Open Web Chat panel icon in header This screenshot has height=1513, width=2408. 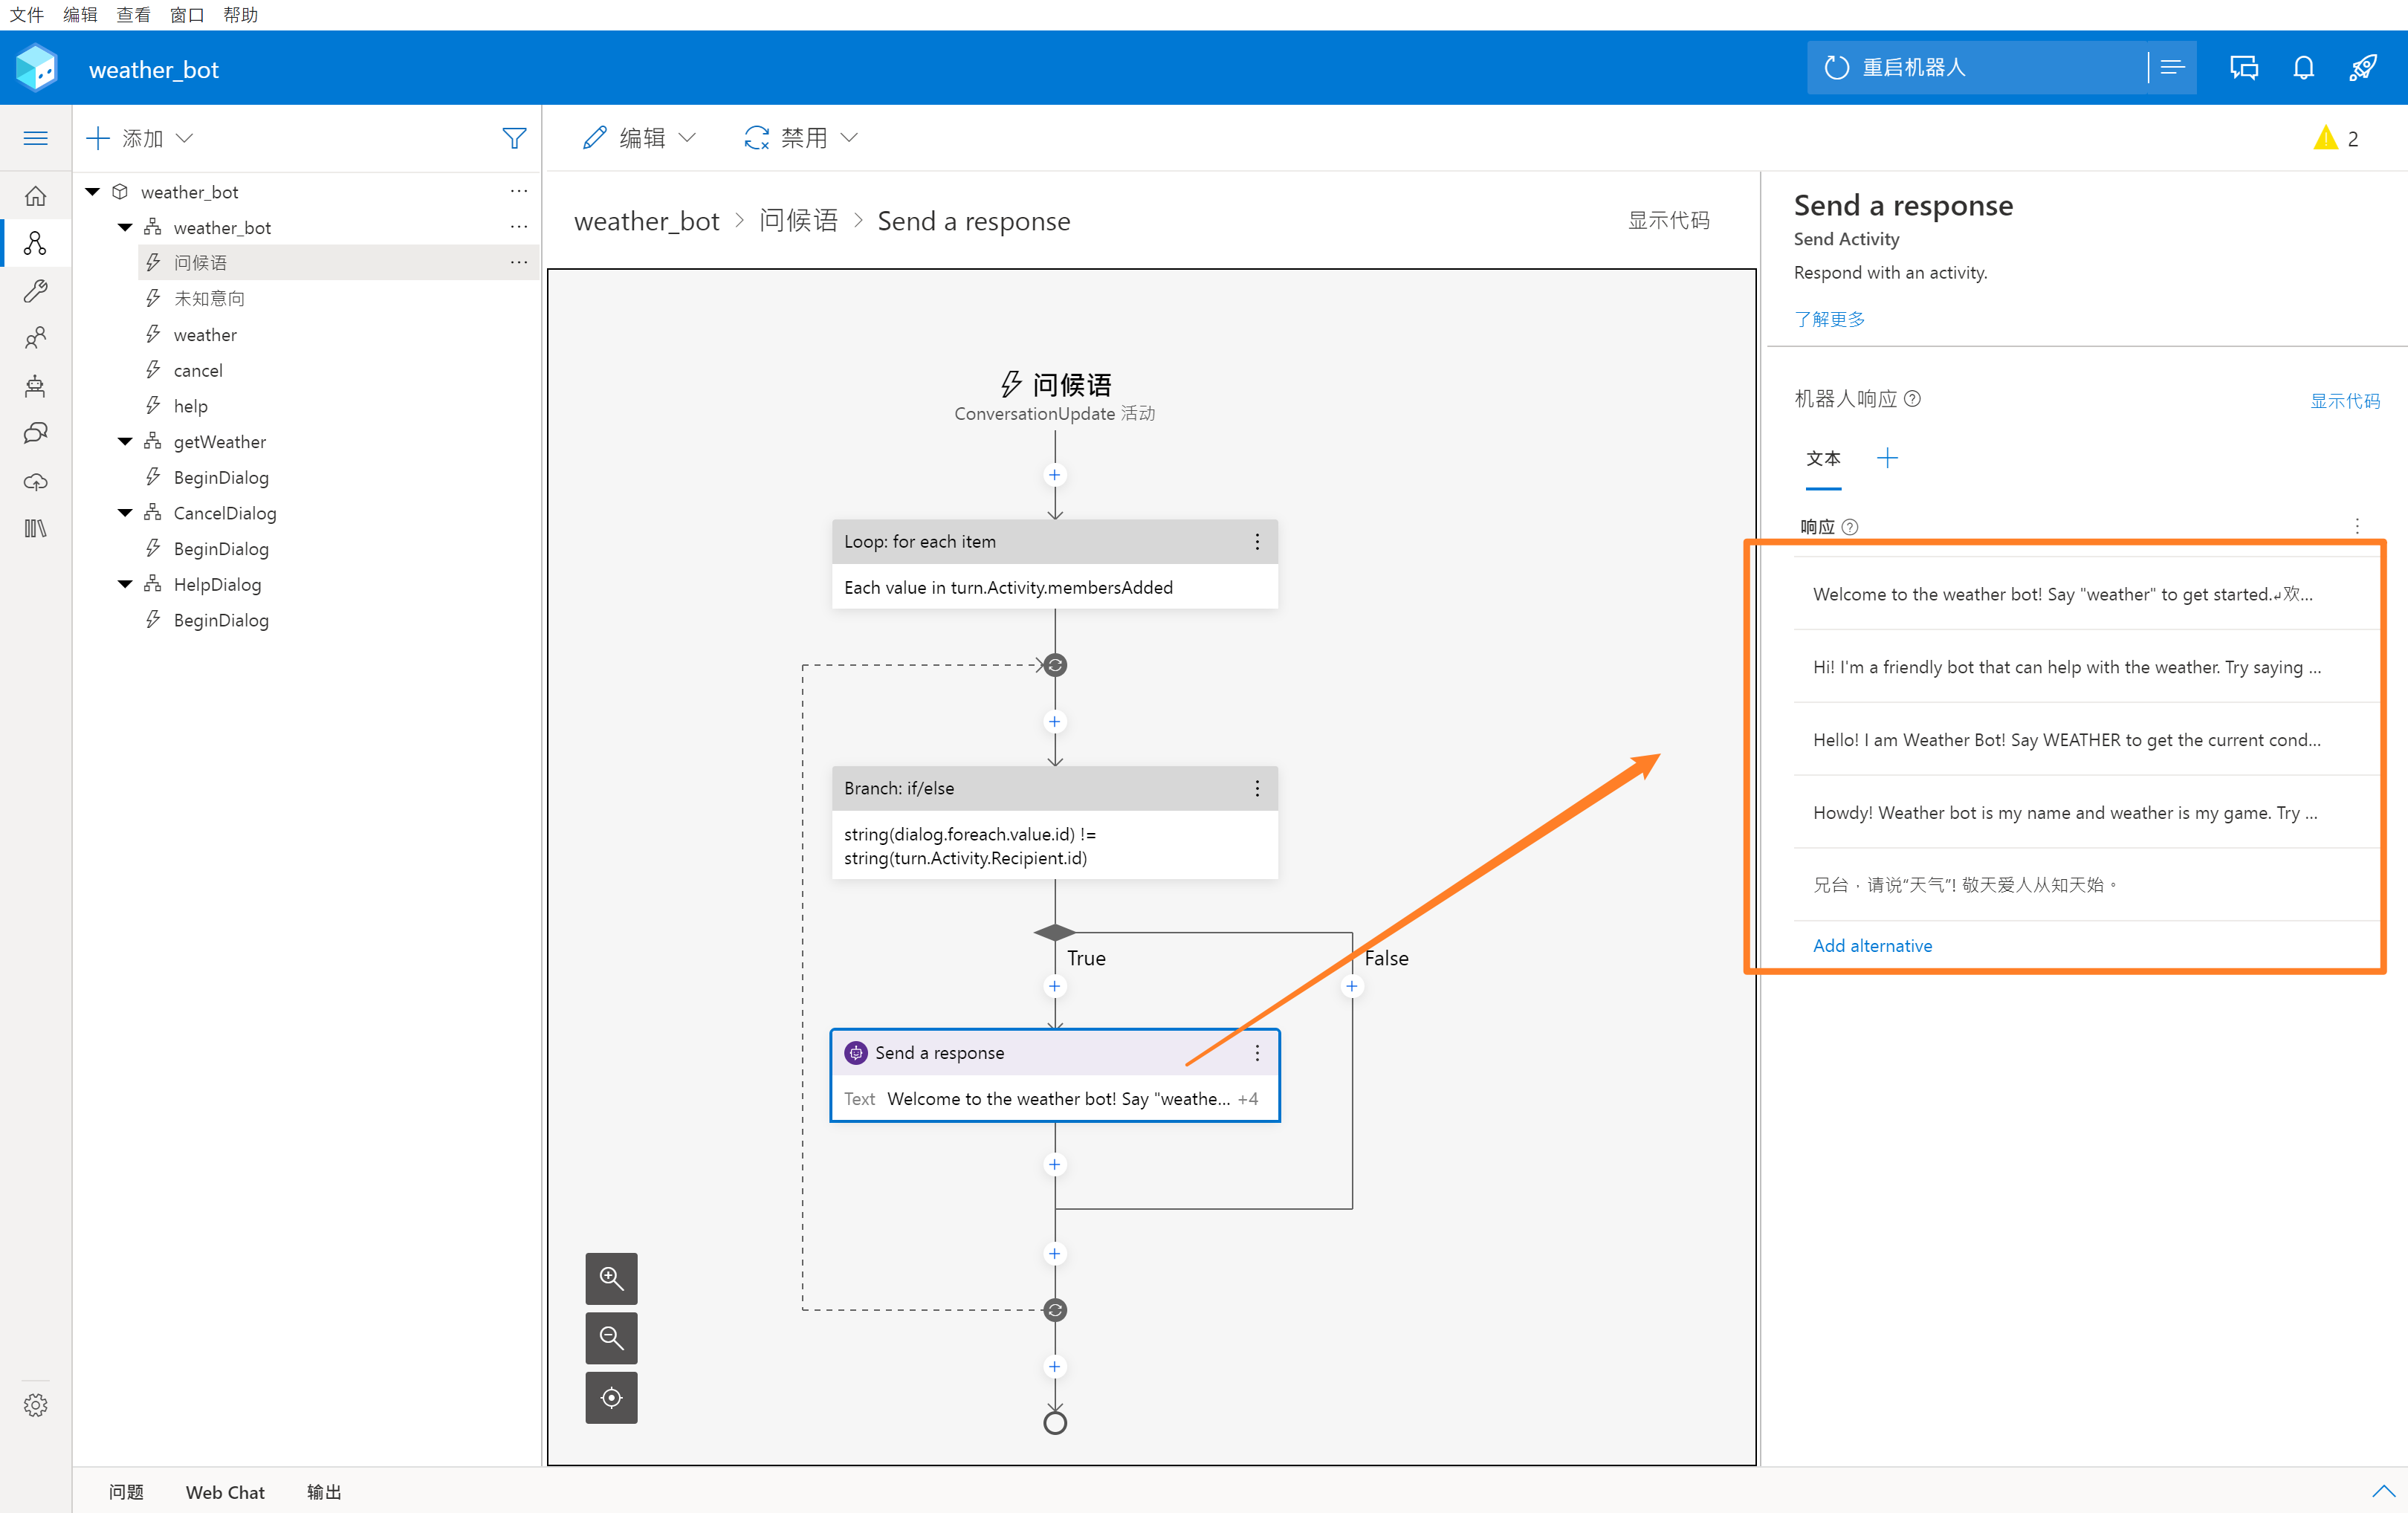pyautogui.click(x=2244, y=68)
